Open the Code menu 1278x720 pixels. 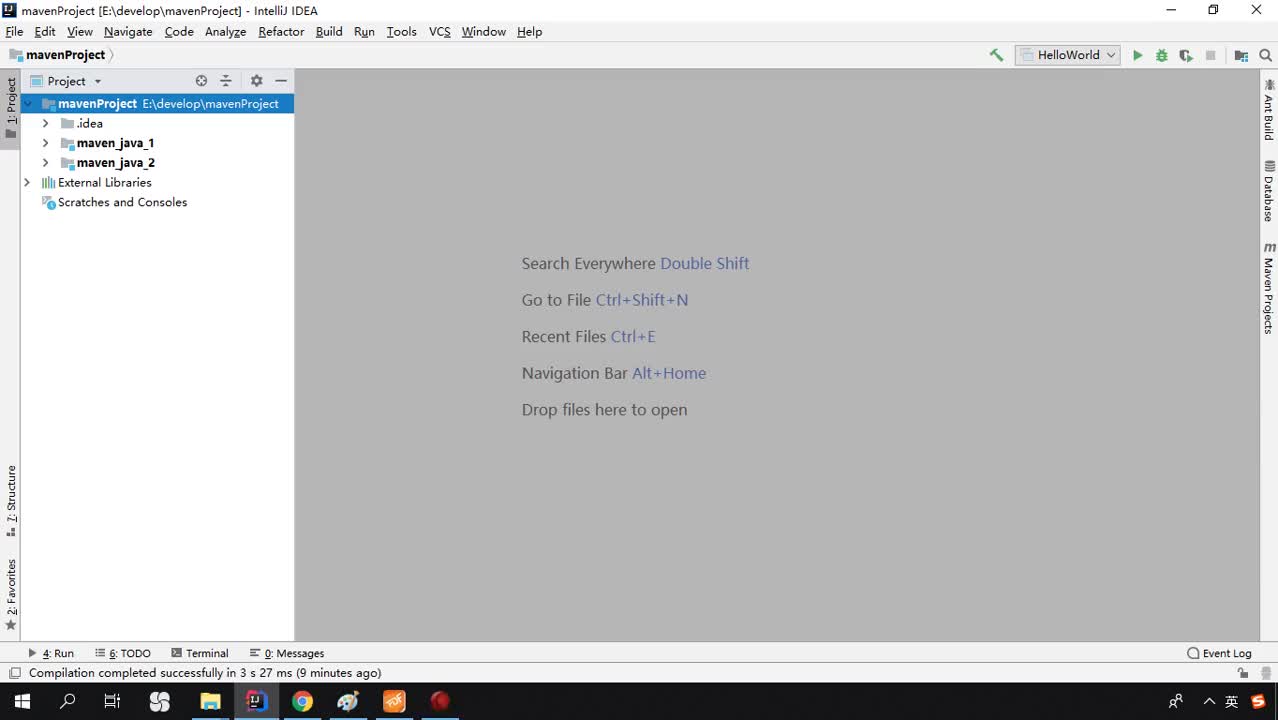(x=179, y=32)
